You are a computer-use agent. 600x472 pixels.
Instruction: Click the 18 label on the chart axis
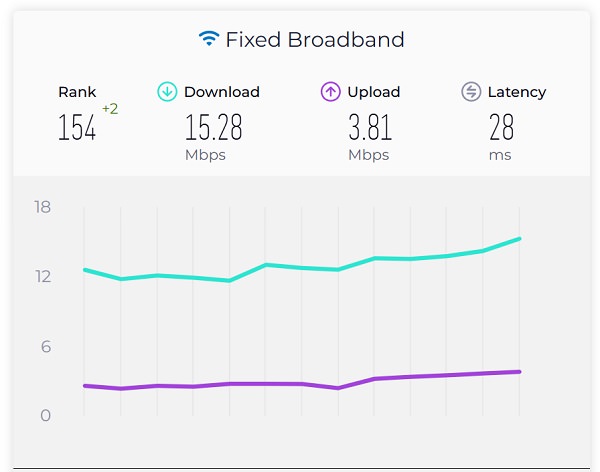click(x=42, y=207)
